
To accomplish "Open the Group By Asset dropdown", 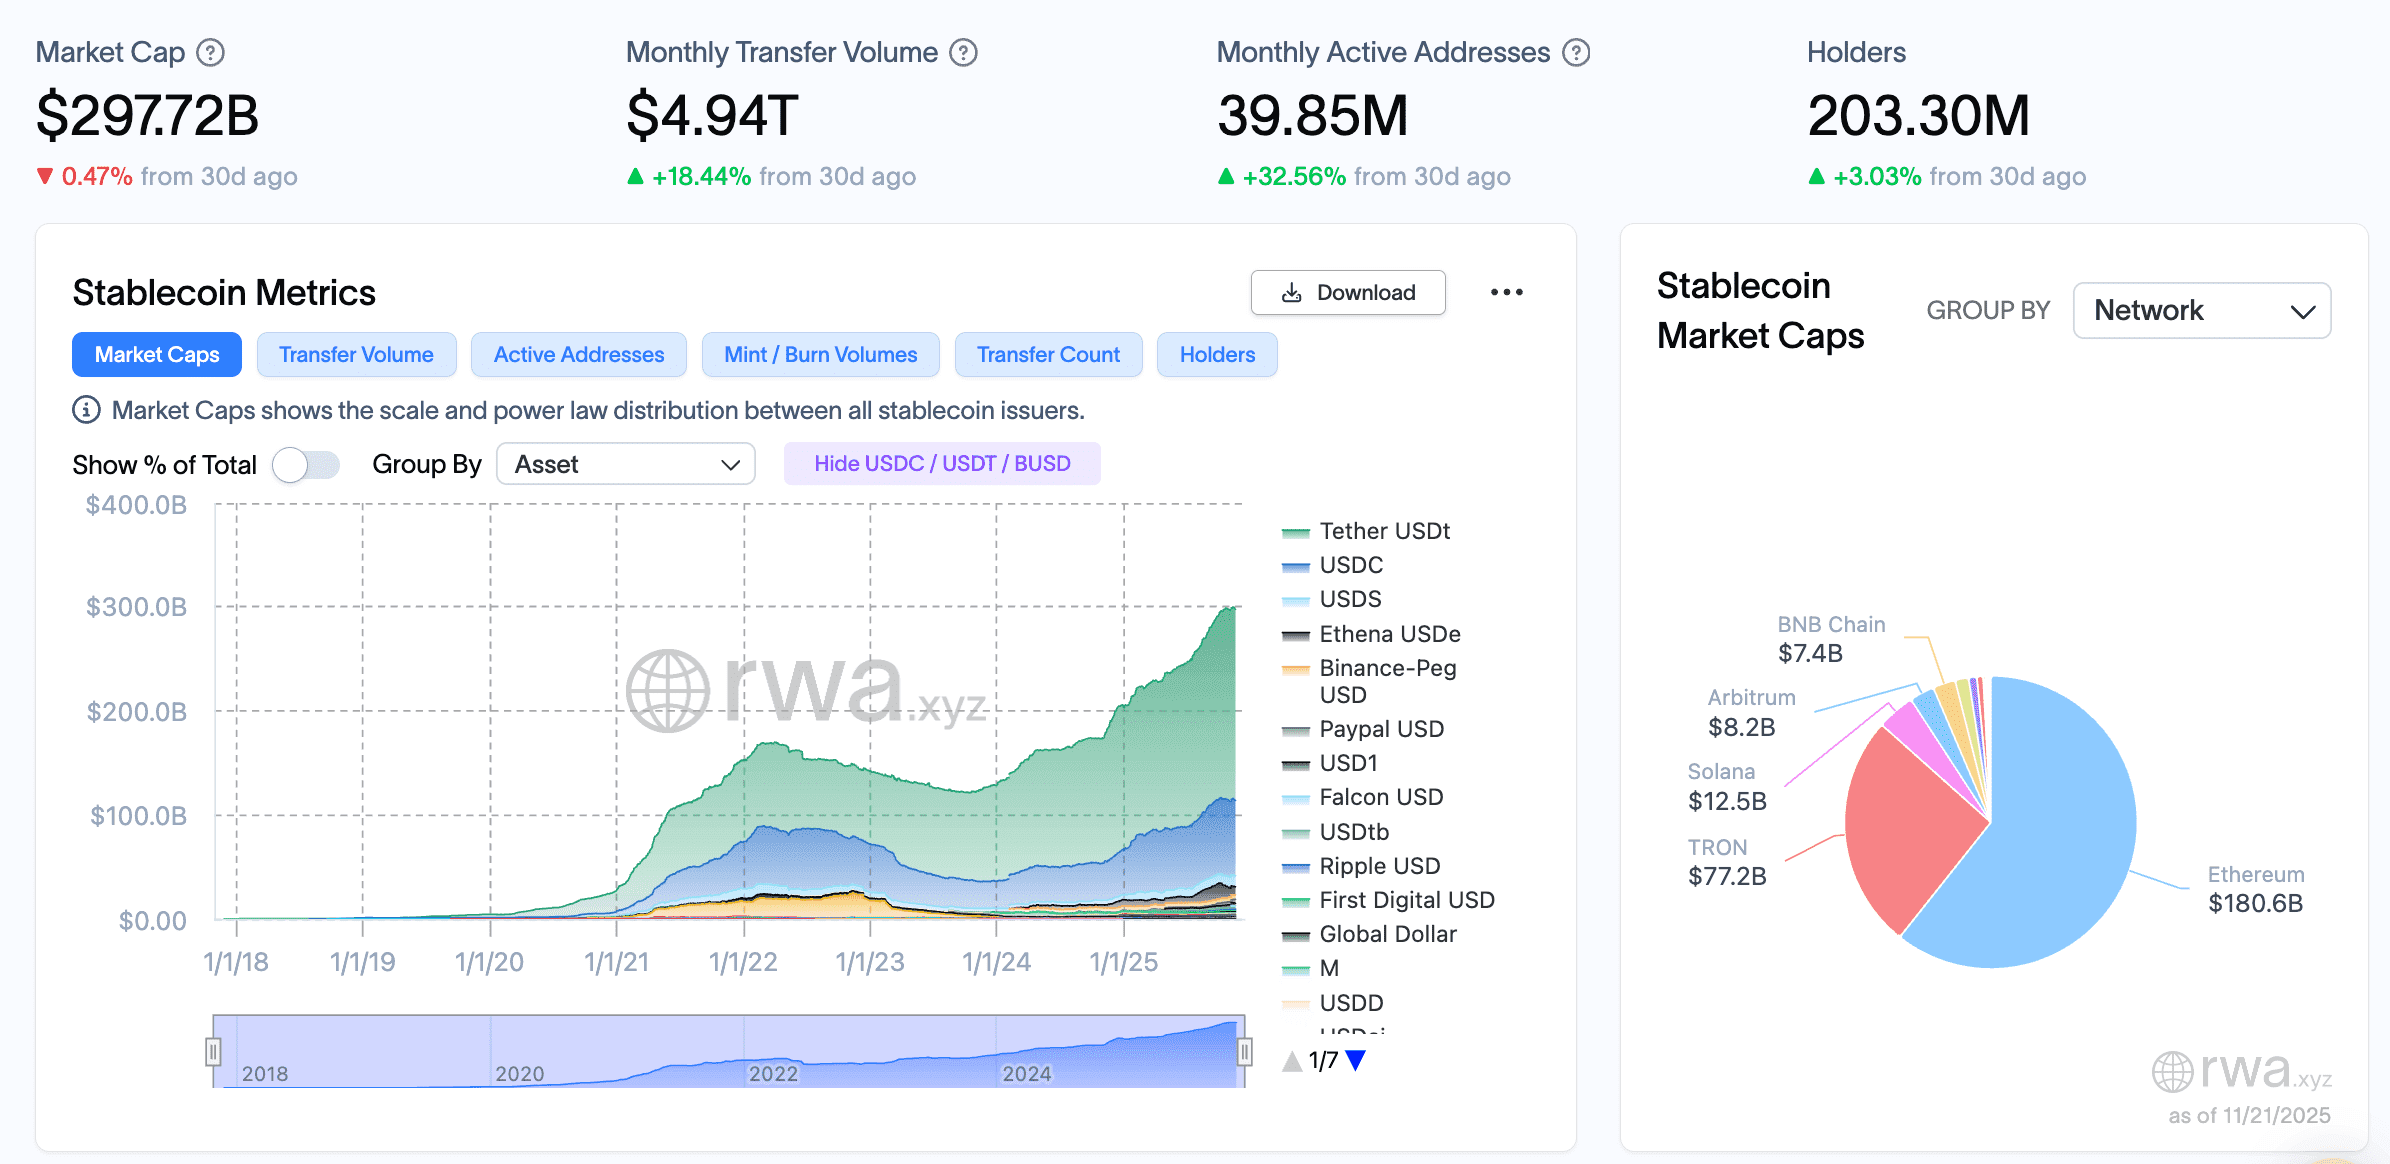I will coord(625,464).
